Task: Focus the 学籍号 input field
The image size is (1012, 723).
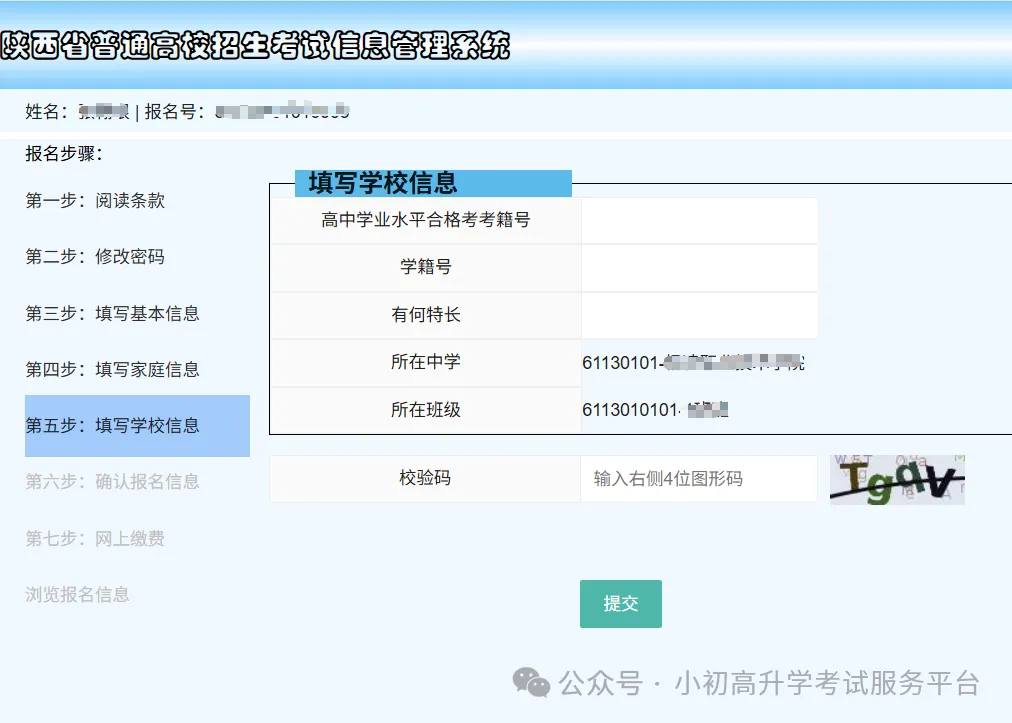Action: tap(700, 268)
